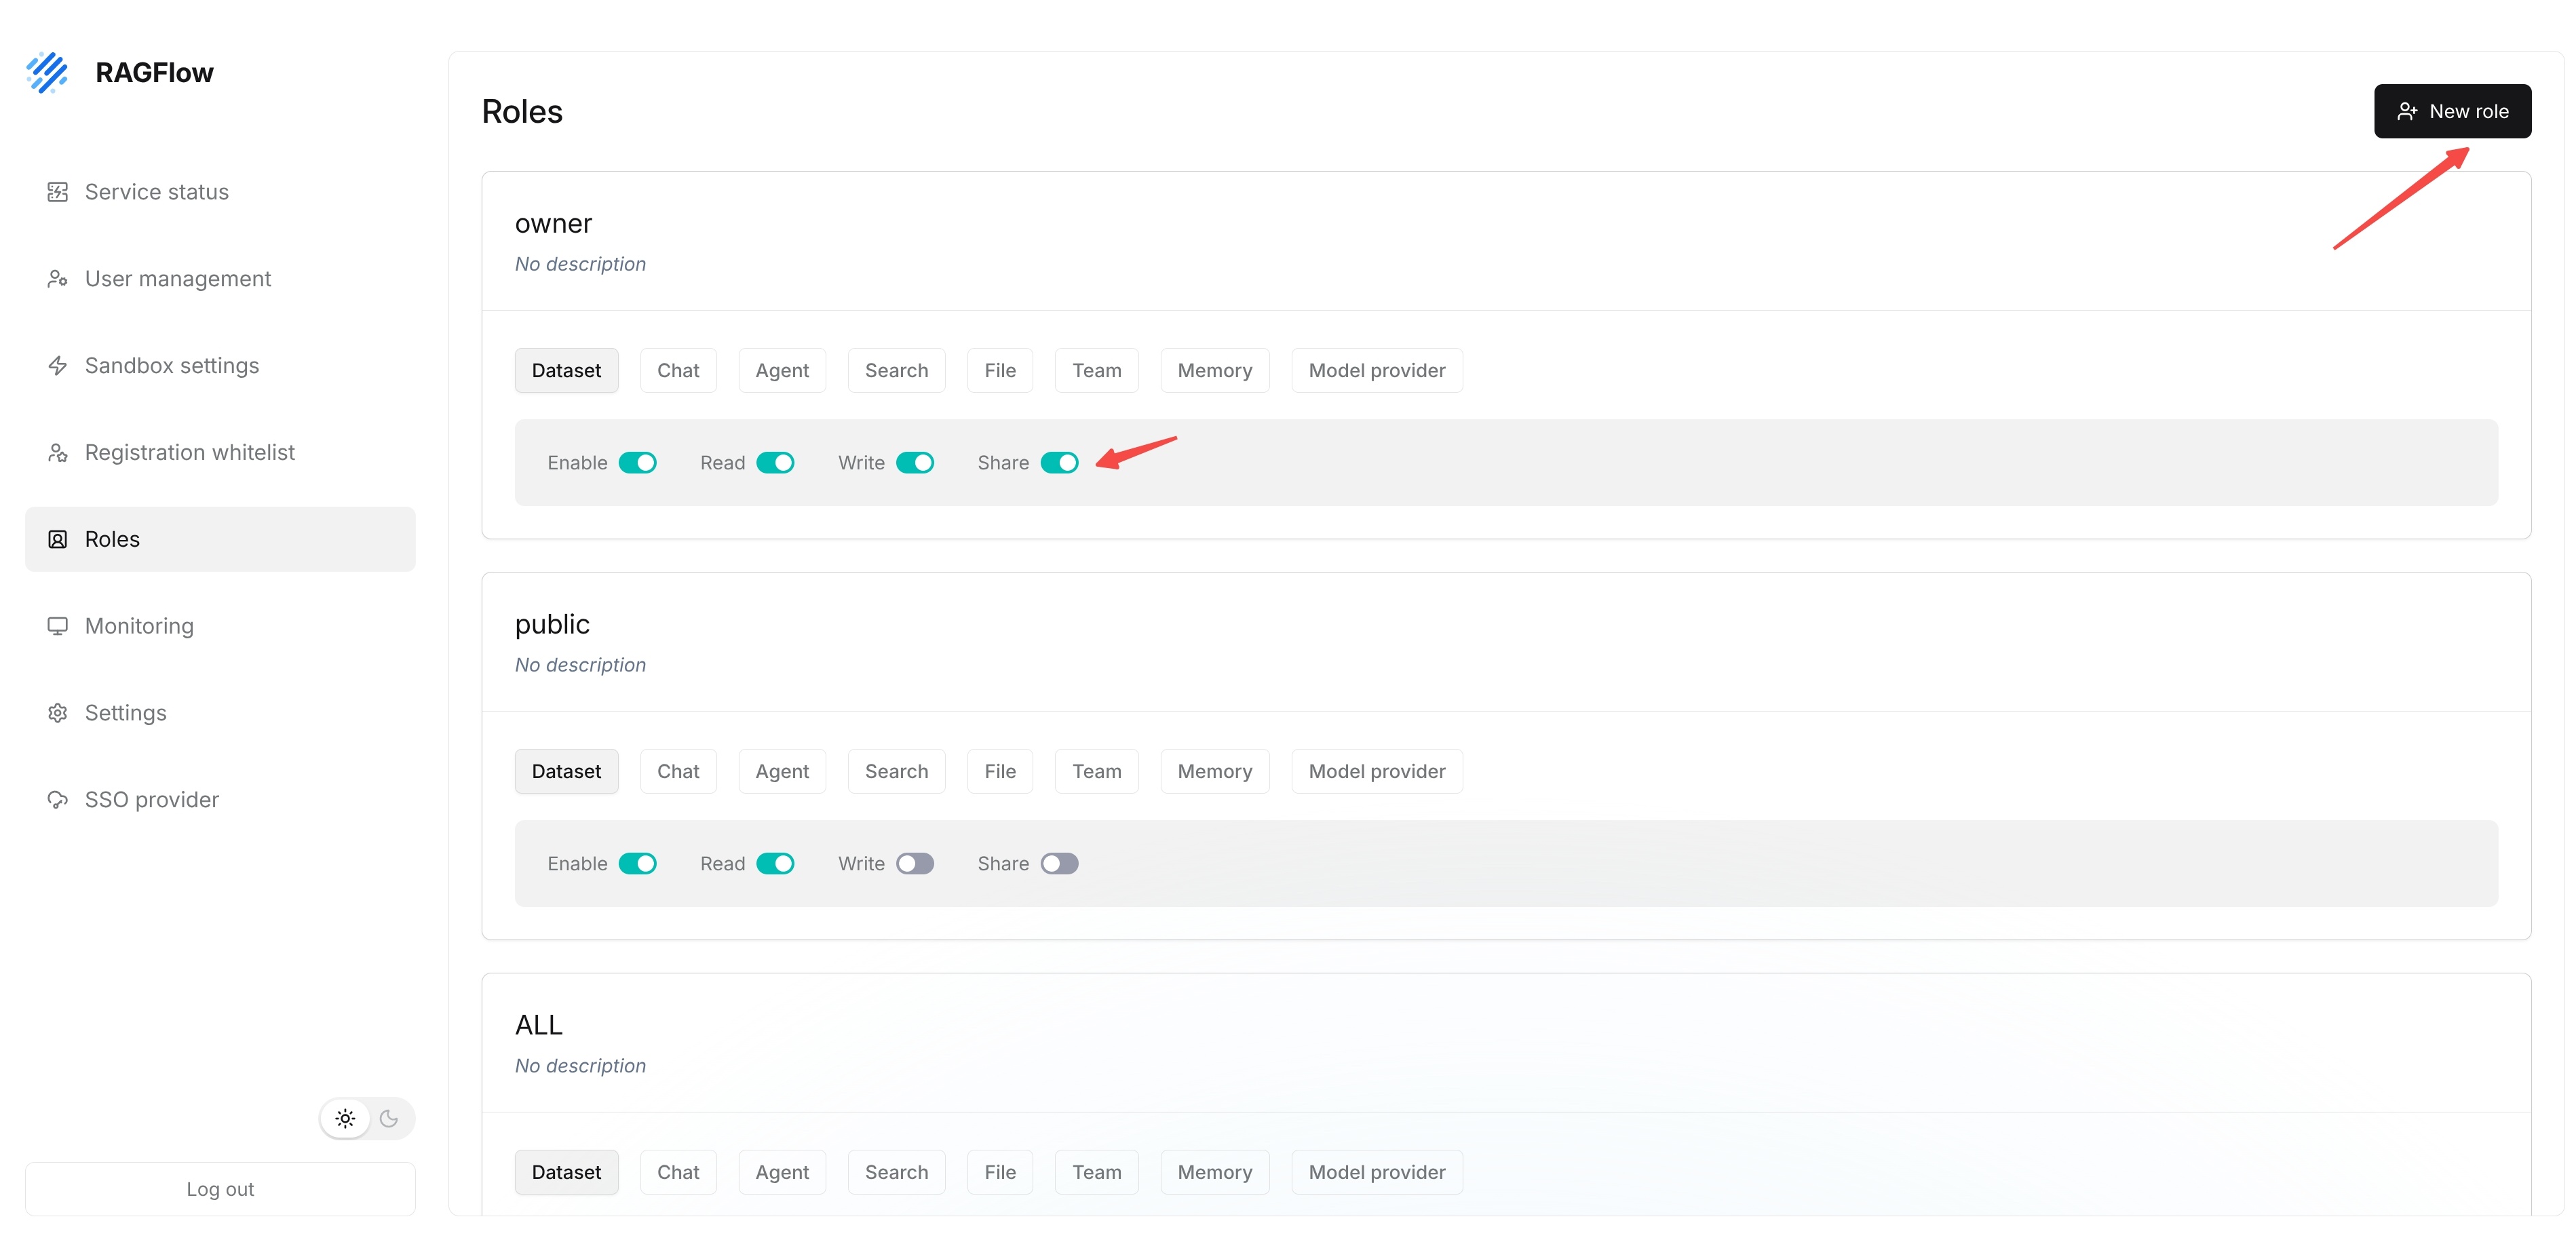Viewport: 2576px width, 1240px height.
Task: Select Memory tab in ALL role
Action: (x=1215, y=1173)
